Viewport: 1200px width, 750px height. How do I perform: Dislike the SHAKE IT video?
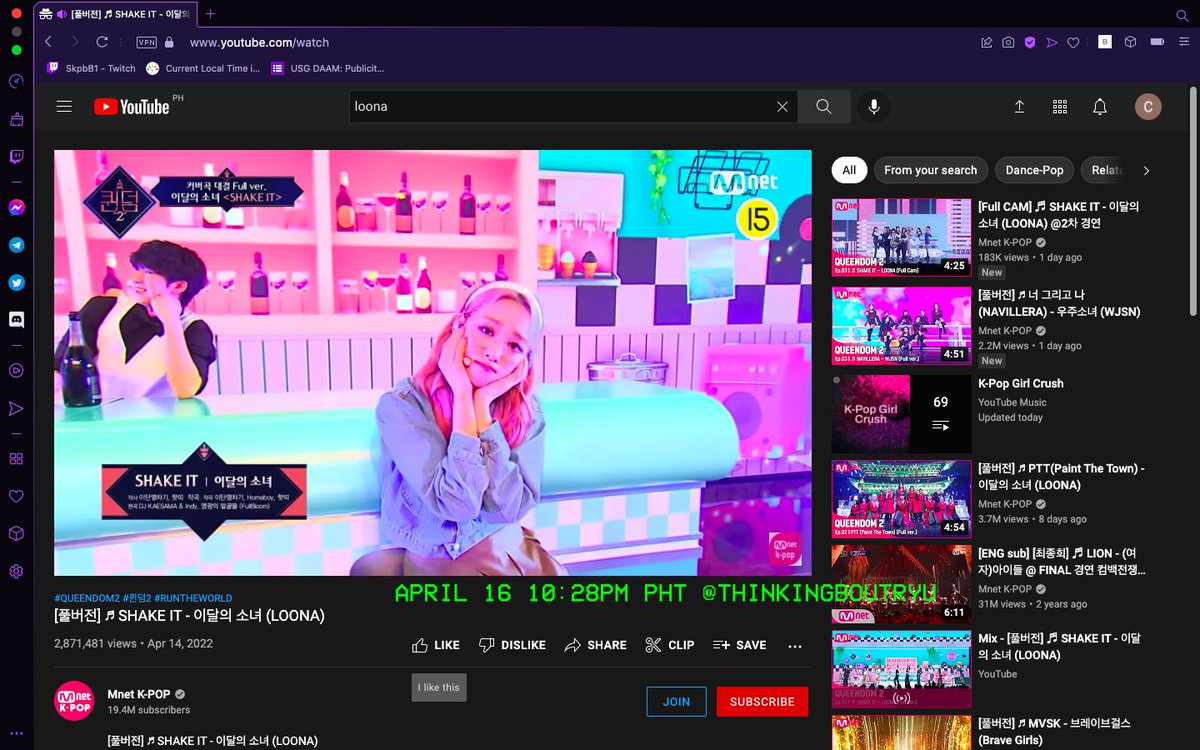[x=512, y=645]
